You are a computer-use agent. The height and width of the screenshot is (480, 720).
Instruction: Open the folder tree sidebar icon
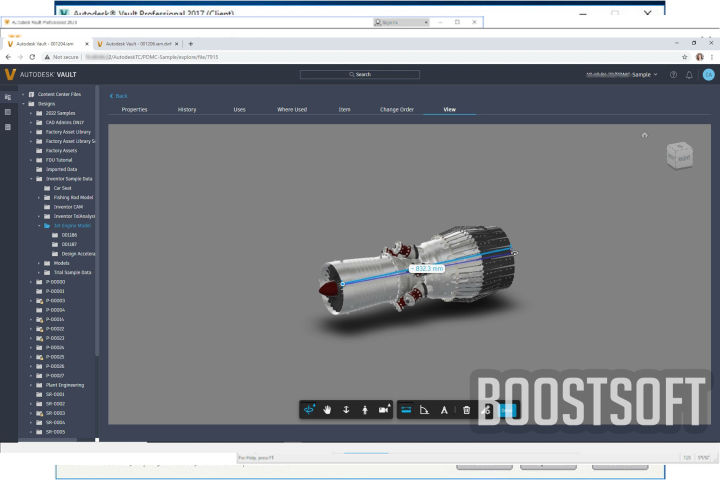[8, 97]
